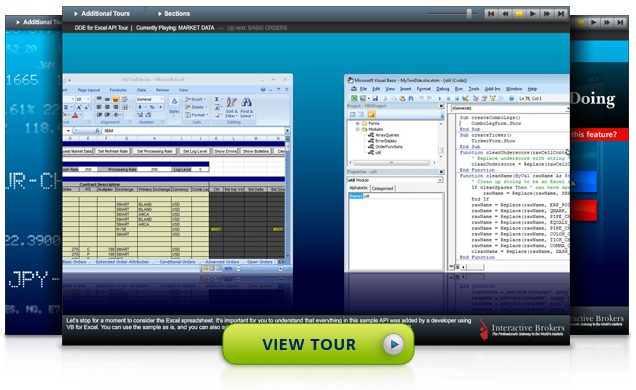Click Styles icon in Excel ribbon

coord(174,105)
